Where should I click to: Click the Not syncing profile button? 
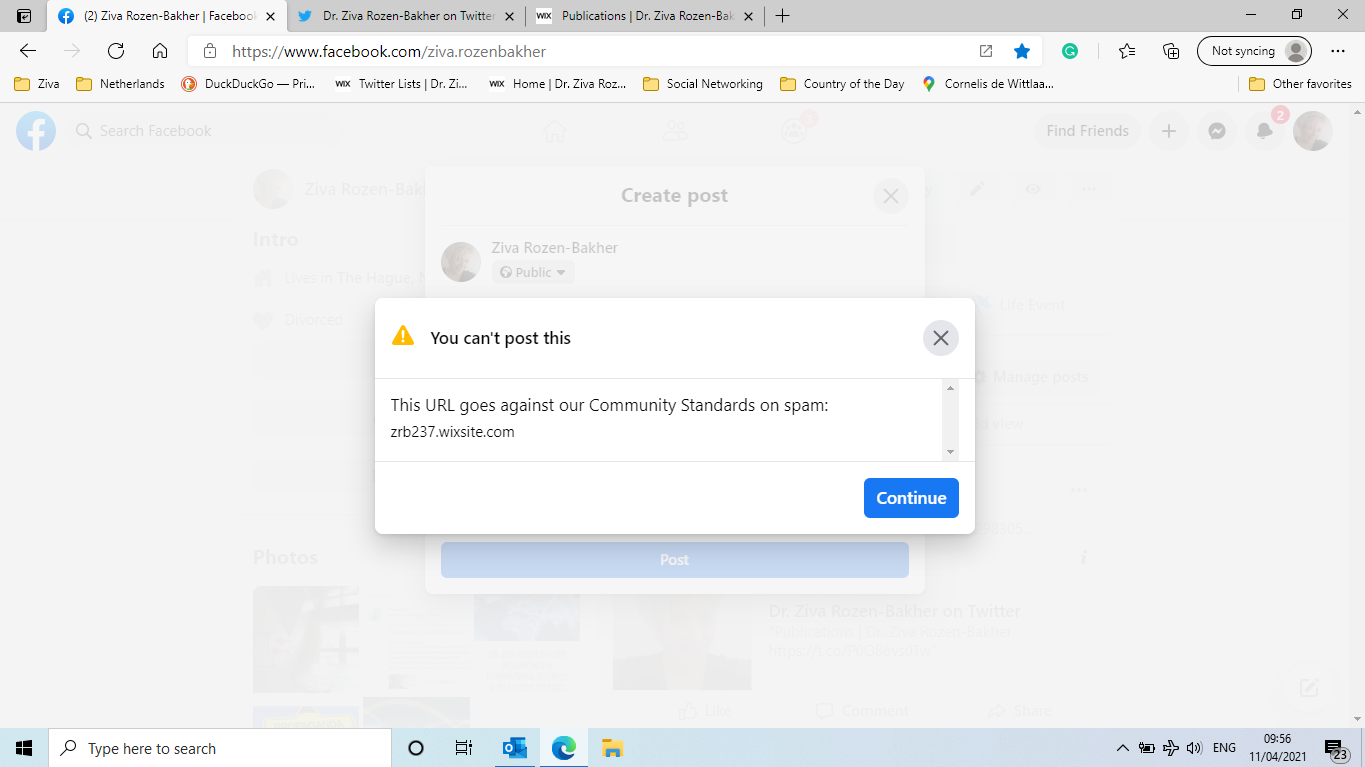[1254, 51]
